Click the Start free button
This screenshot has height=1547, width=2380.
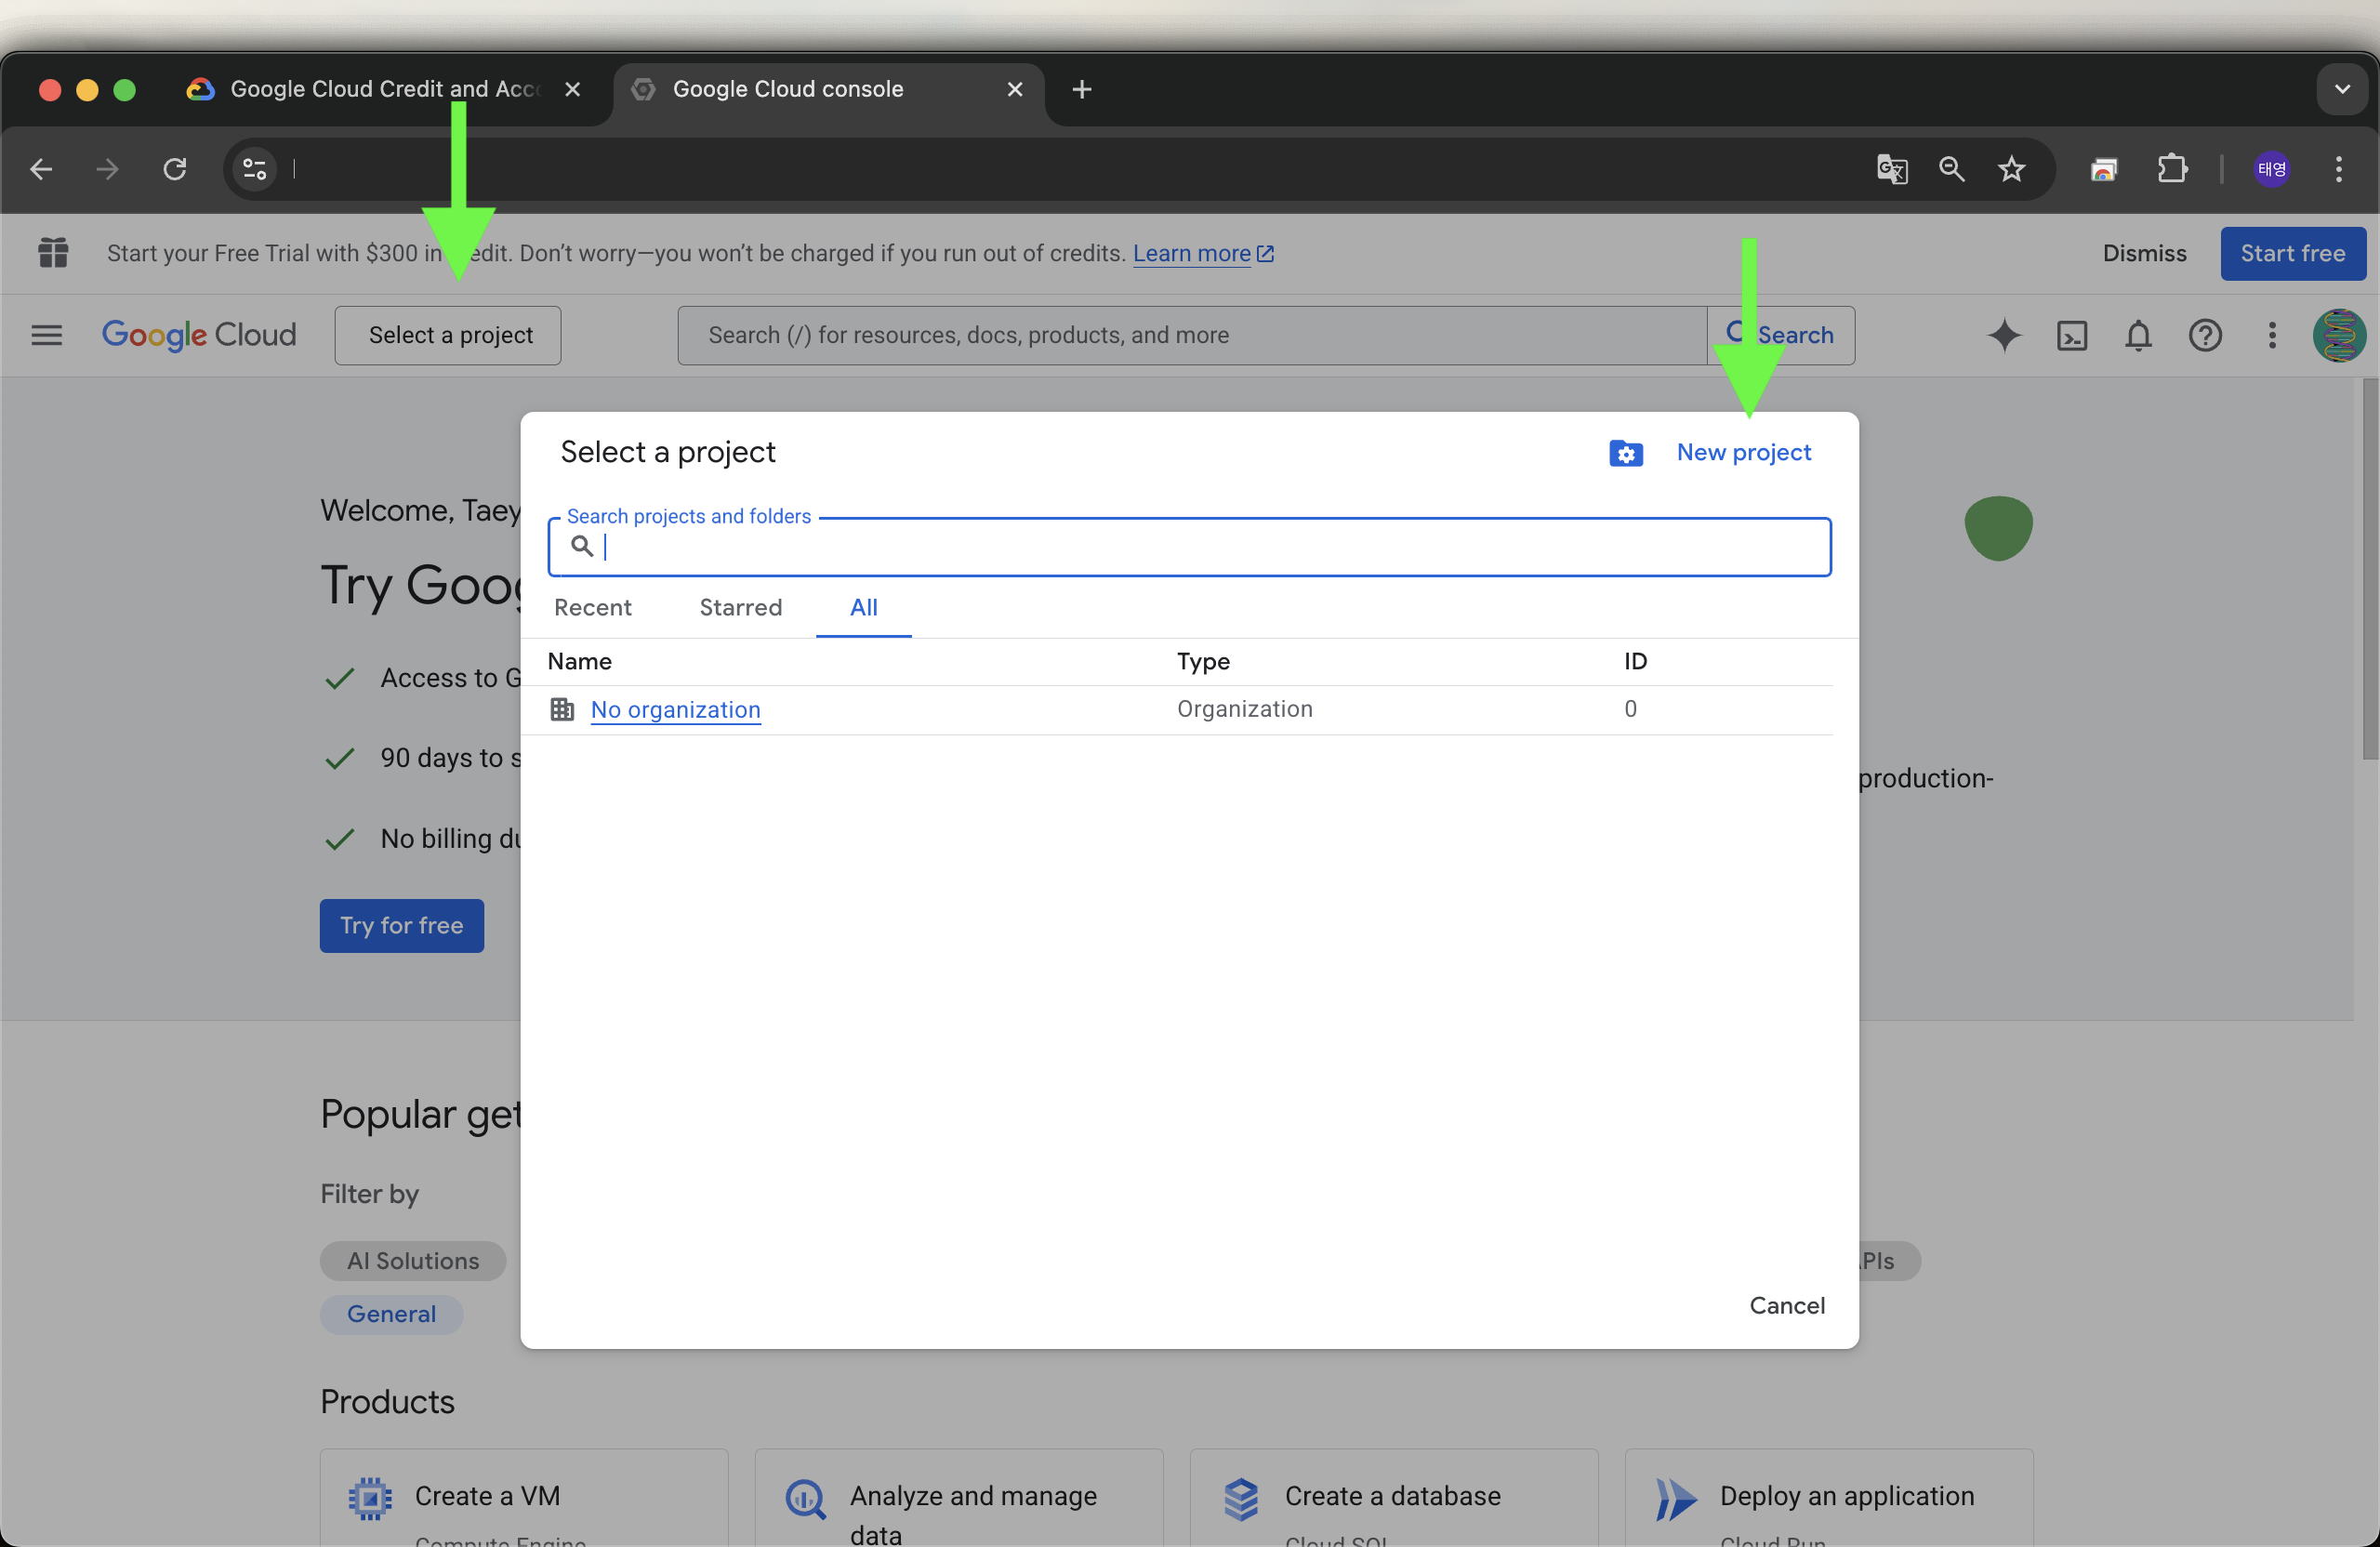2292,253
